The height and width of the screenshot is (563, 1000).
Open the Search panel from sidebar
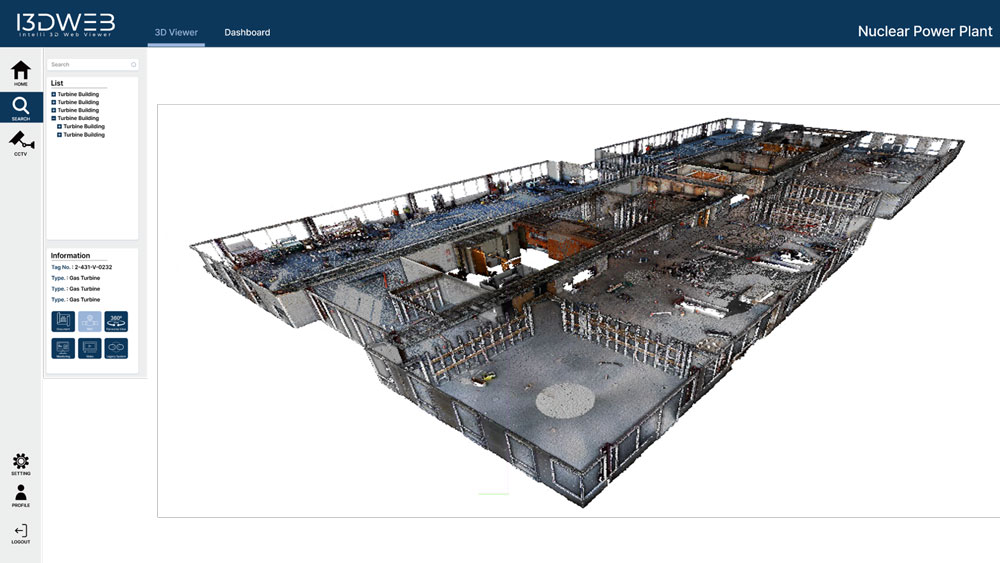[x=21, y=108]
